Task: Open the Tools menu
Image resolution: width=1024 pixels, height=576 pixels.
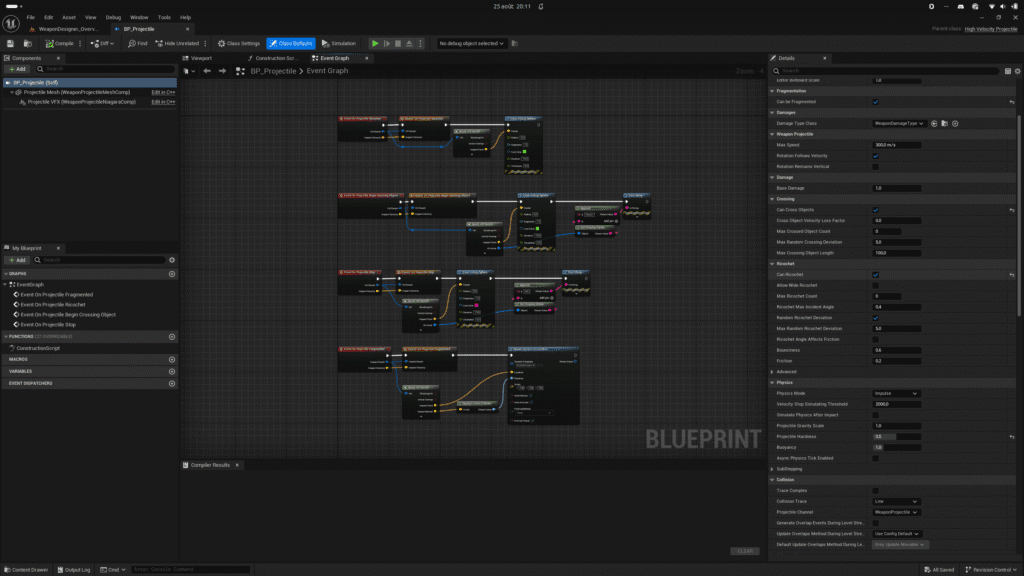Action: point(164,18)
